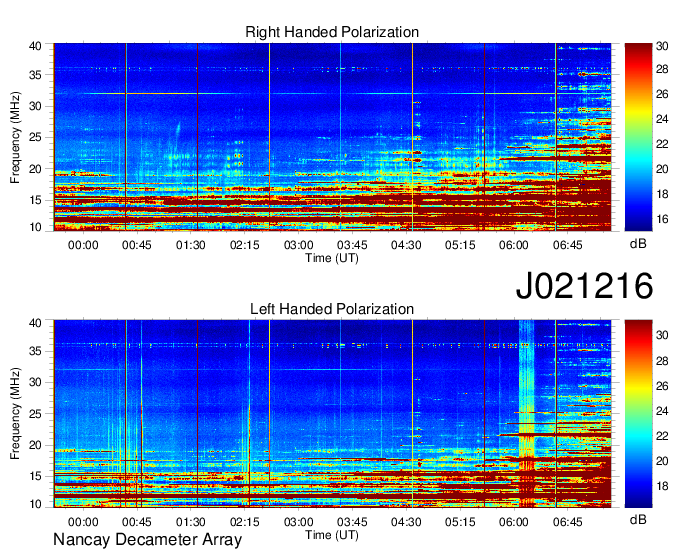Image resolution: width=680 pixels, height=552 pixels.
Task: Click Frequency (MHz) label of Left Handed plot
Action: tap(15, 414)
